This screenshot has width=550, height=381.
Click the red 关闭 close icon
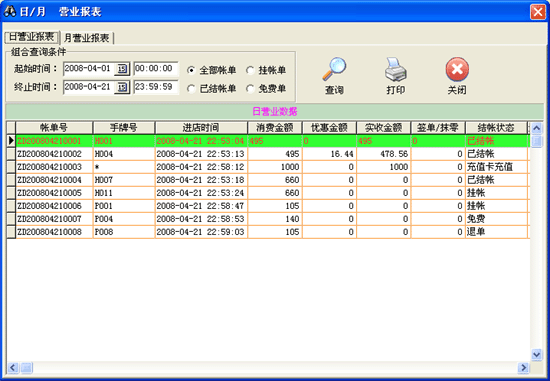pyautogui.click(x=457, y=69)
